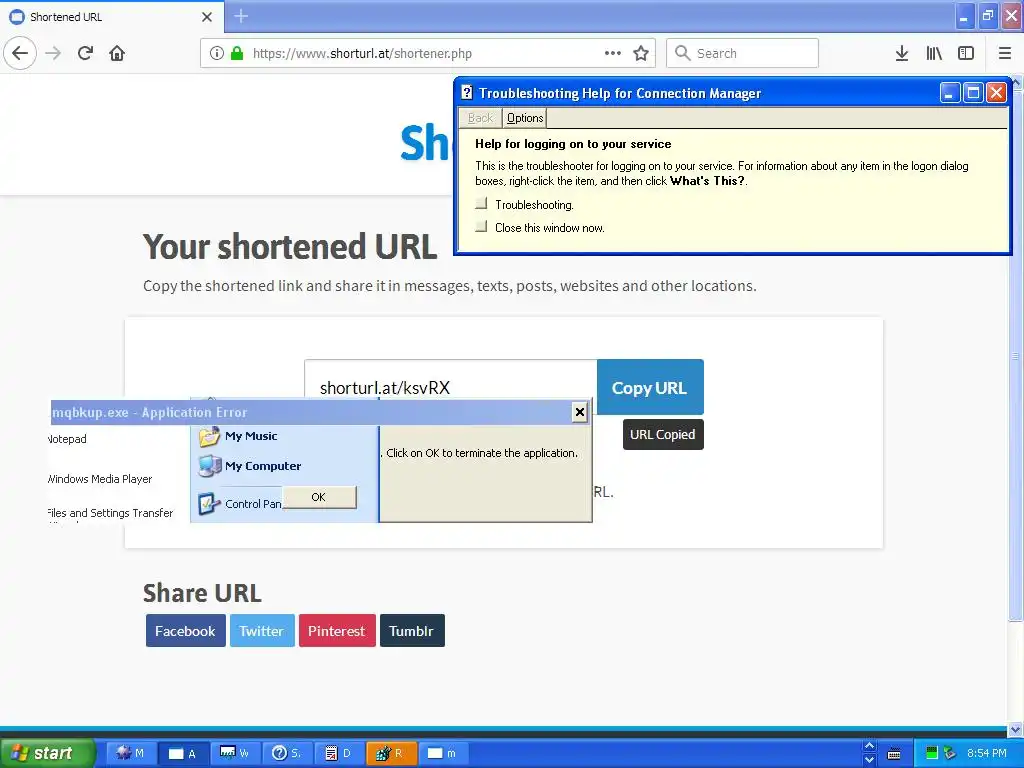Image resolution: width=1024 pixels, height=768 pixels.
Task: Switch to taskbar item labeled W
Action: (x=234, y=753)
